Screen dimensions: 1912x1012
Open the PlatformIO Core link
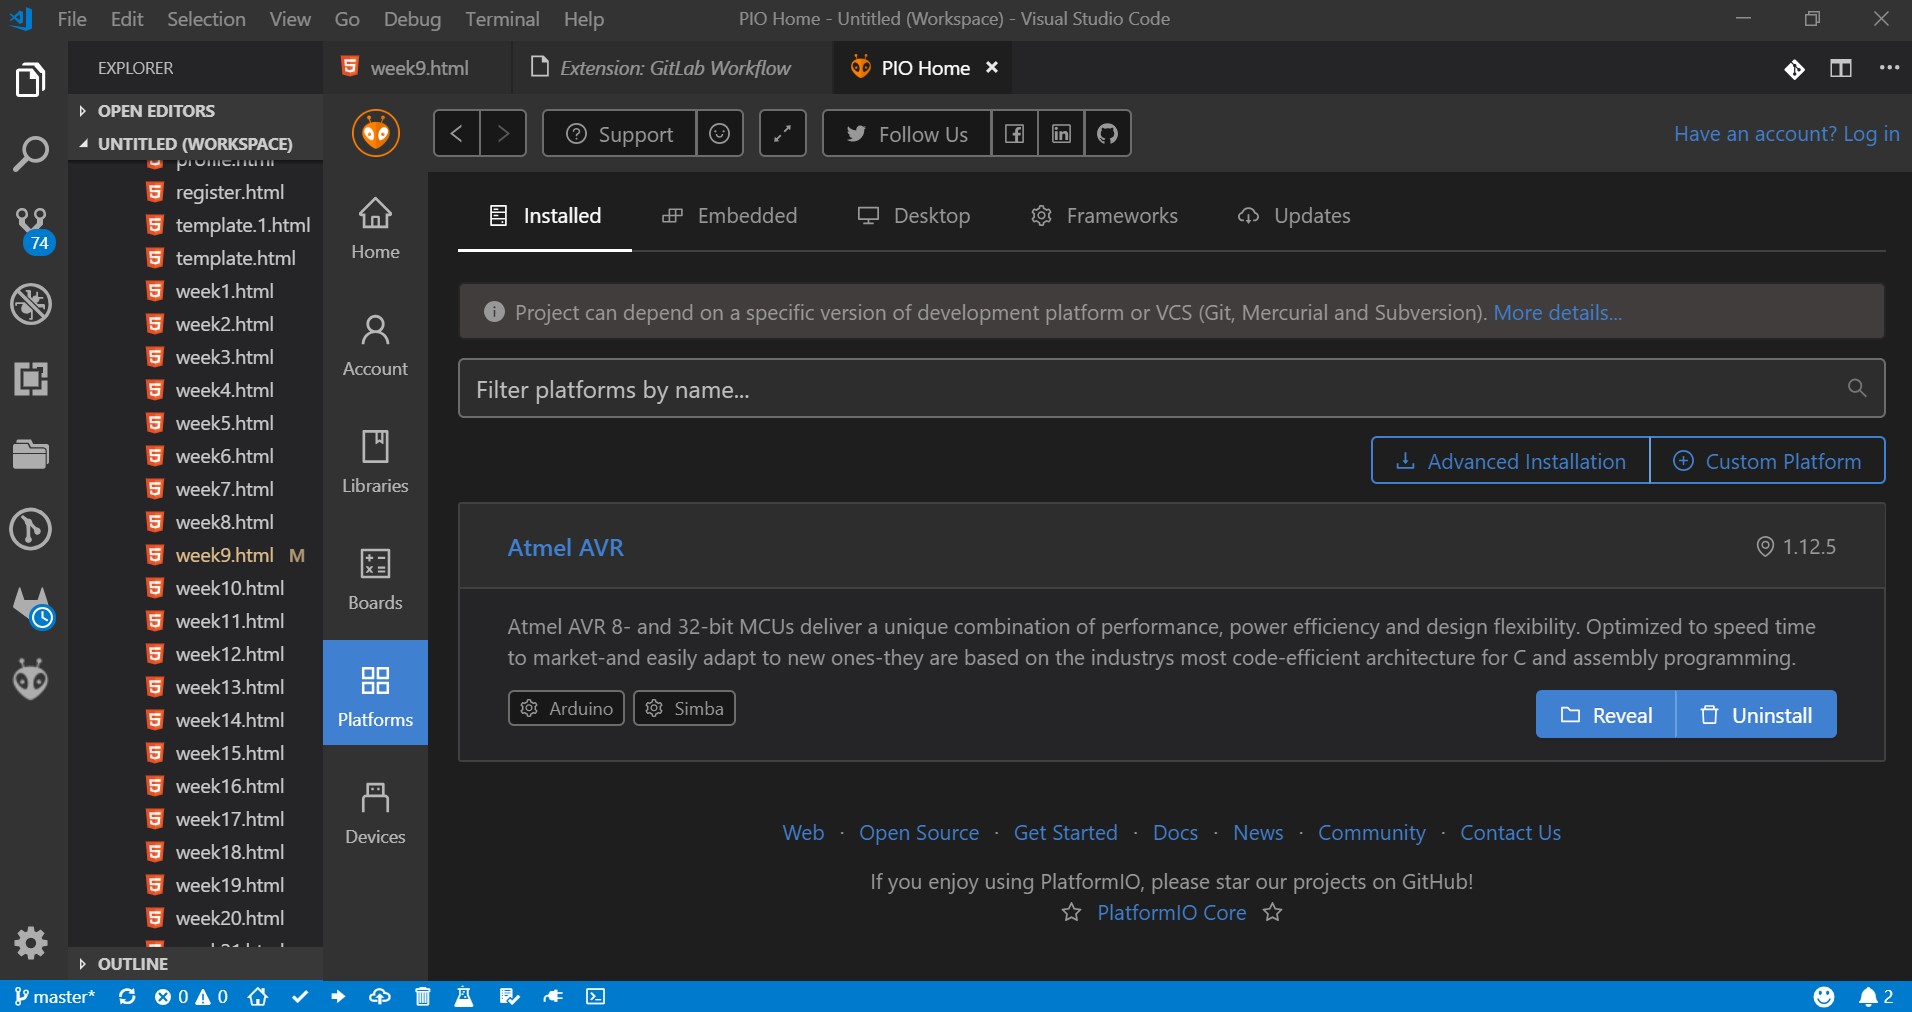(x=1172, y=912)
